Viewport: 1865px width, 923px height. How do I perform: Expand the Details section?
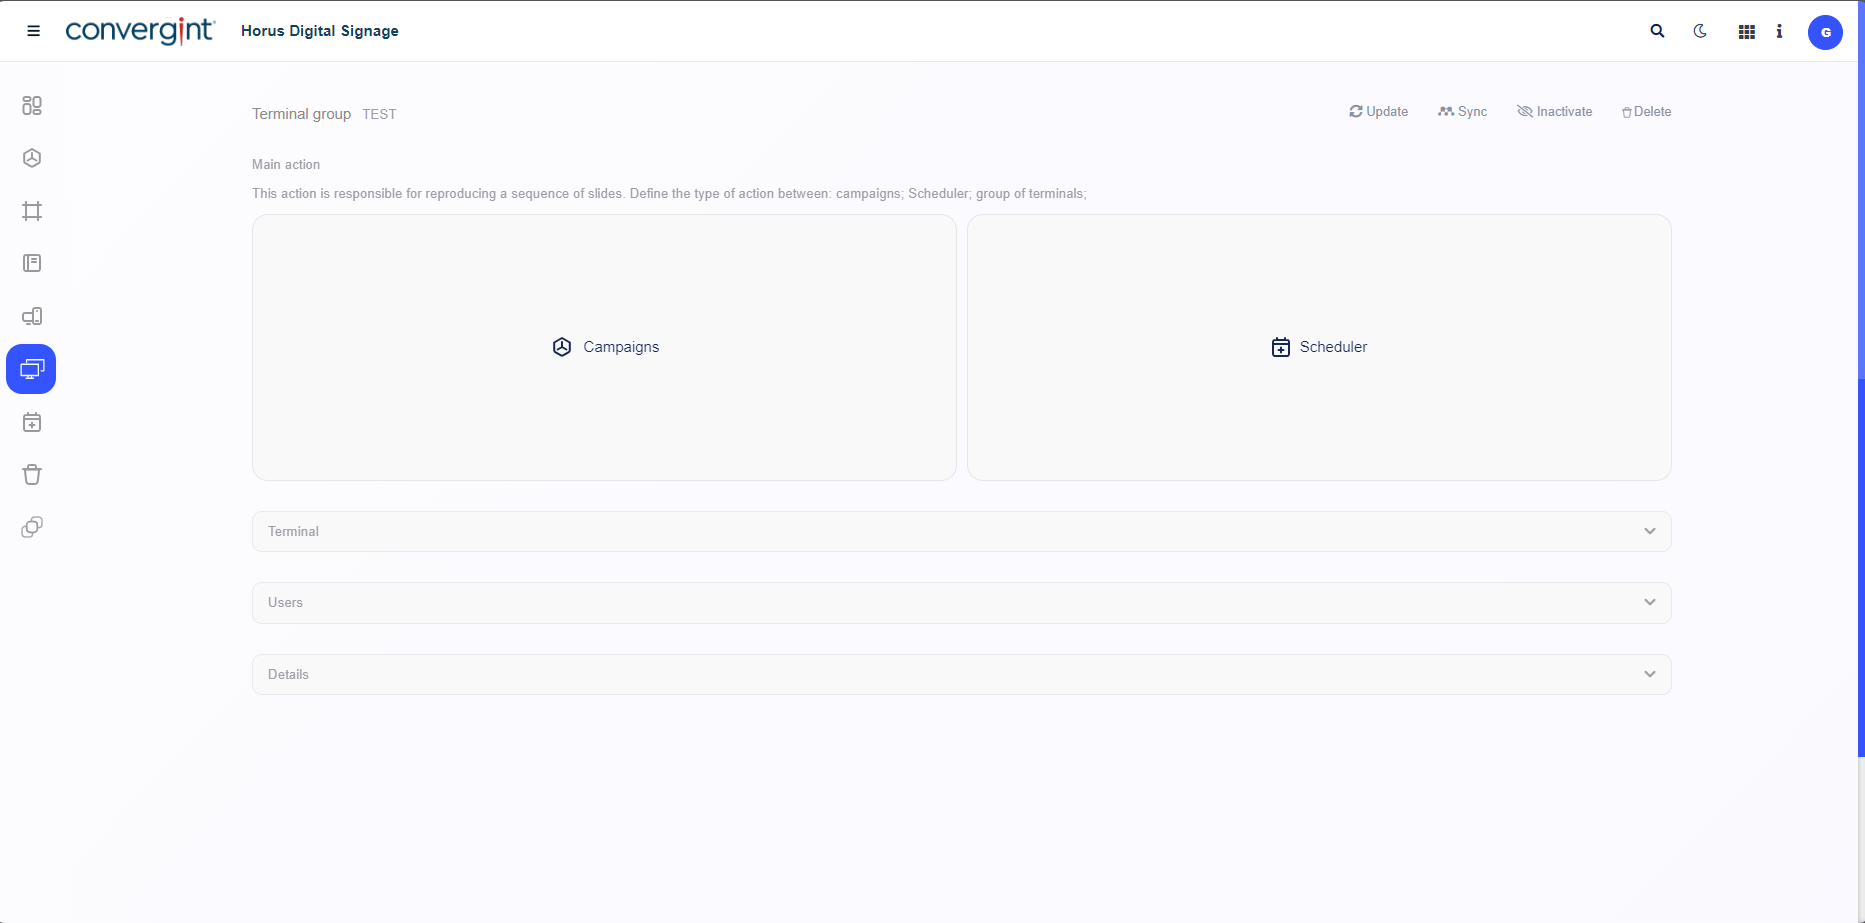click(961, 674)
